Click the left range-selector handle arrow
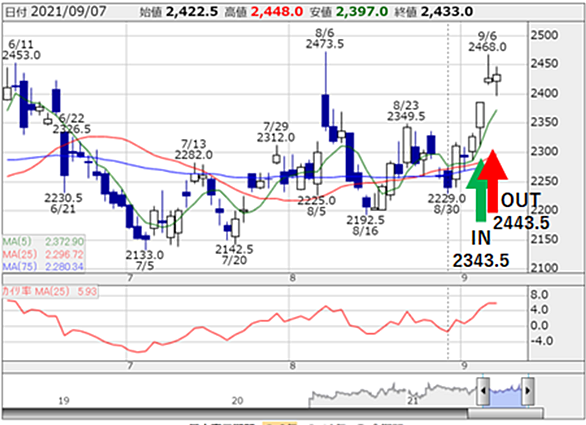586x425 pixels. click(x=483, y=391)
